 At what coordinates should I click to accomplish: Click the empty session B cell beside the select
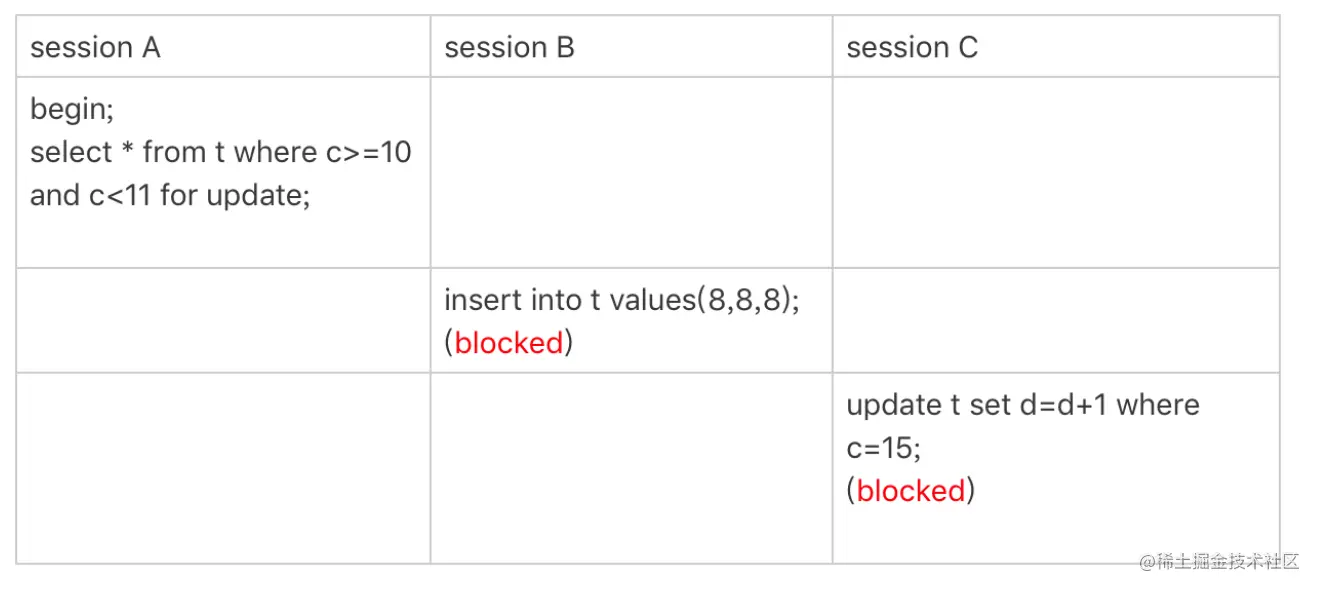[x=631, y=172]
